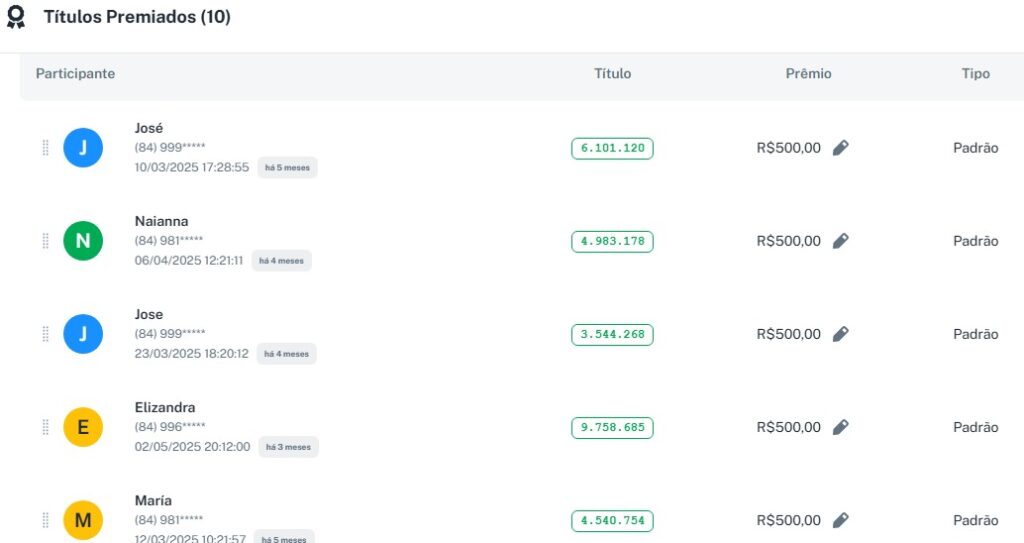The image size is (1024, 543).
Task: Click the Prêmio column header
Action: tap(808, 74)
